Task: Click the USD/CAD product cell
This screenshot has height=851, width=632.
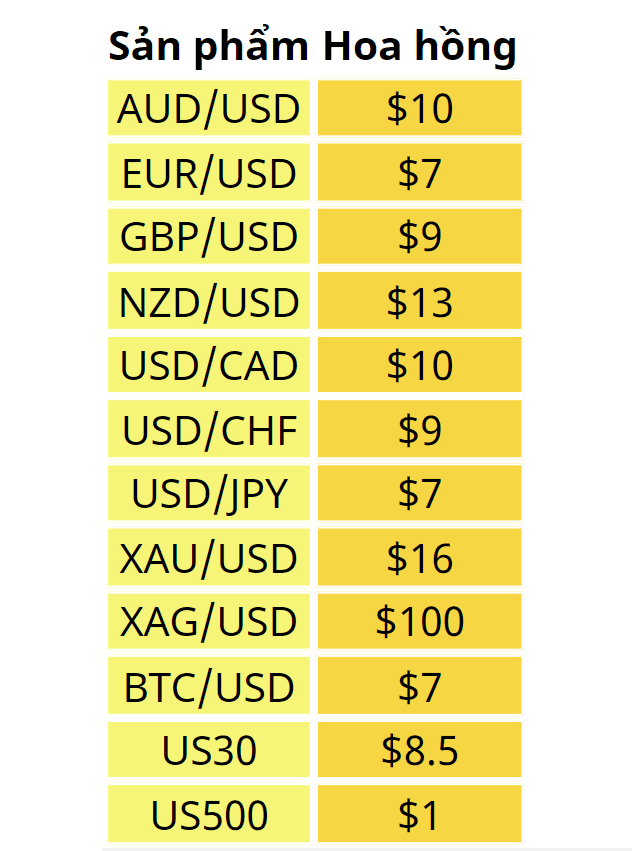Action: pos(209,366)
